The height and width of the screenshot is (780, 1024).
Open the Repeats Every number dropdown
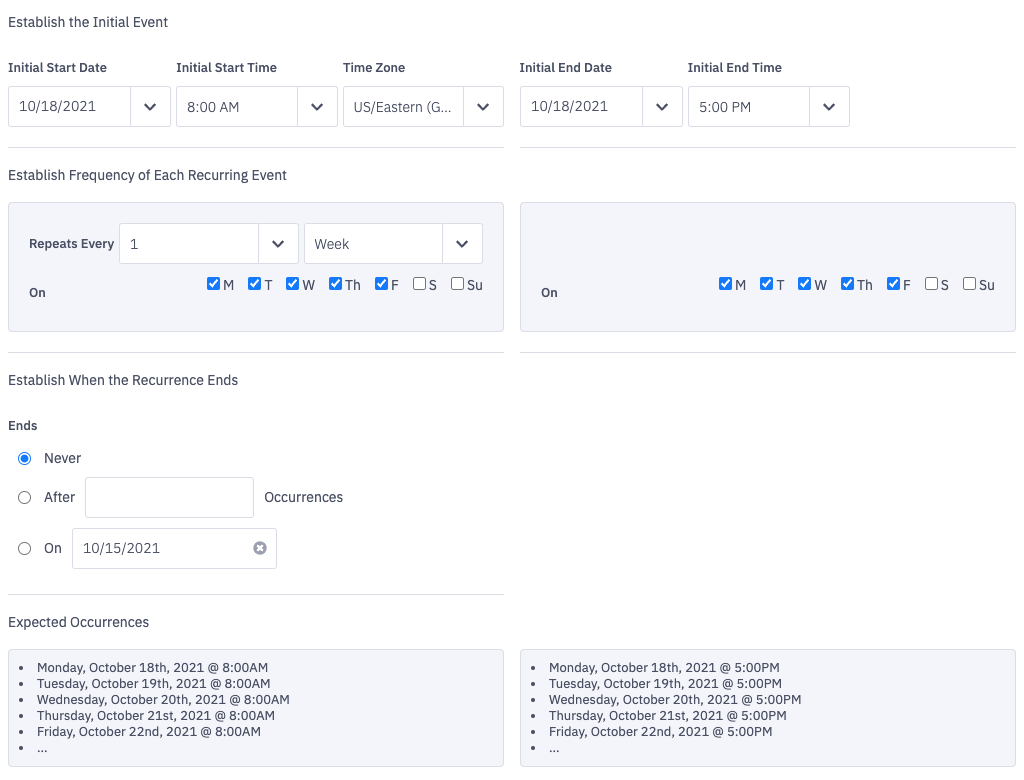[x=278, y=244]
